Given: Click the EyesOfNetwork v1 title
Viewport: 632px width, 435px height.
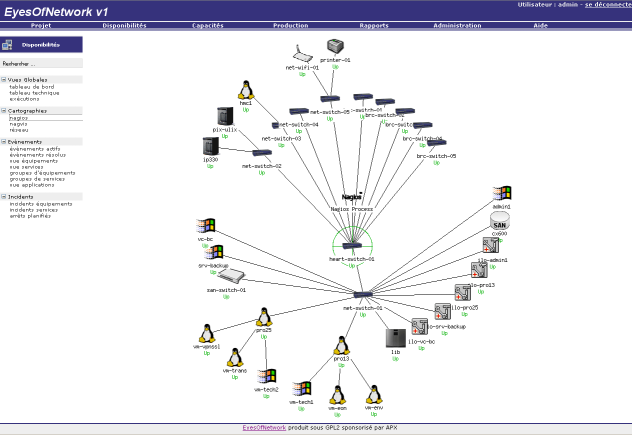Looking at the screenshot, I should (56, 12).
